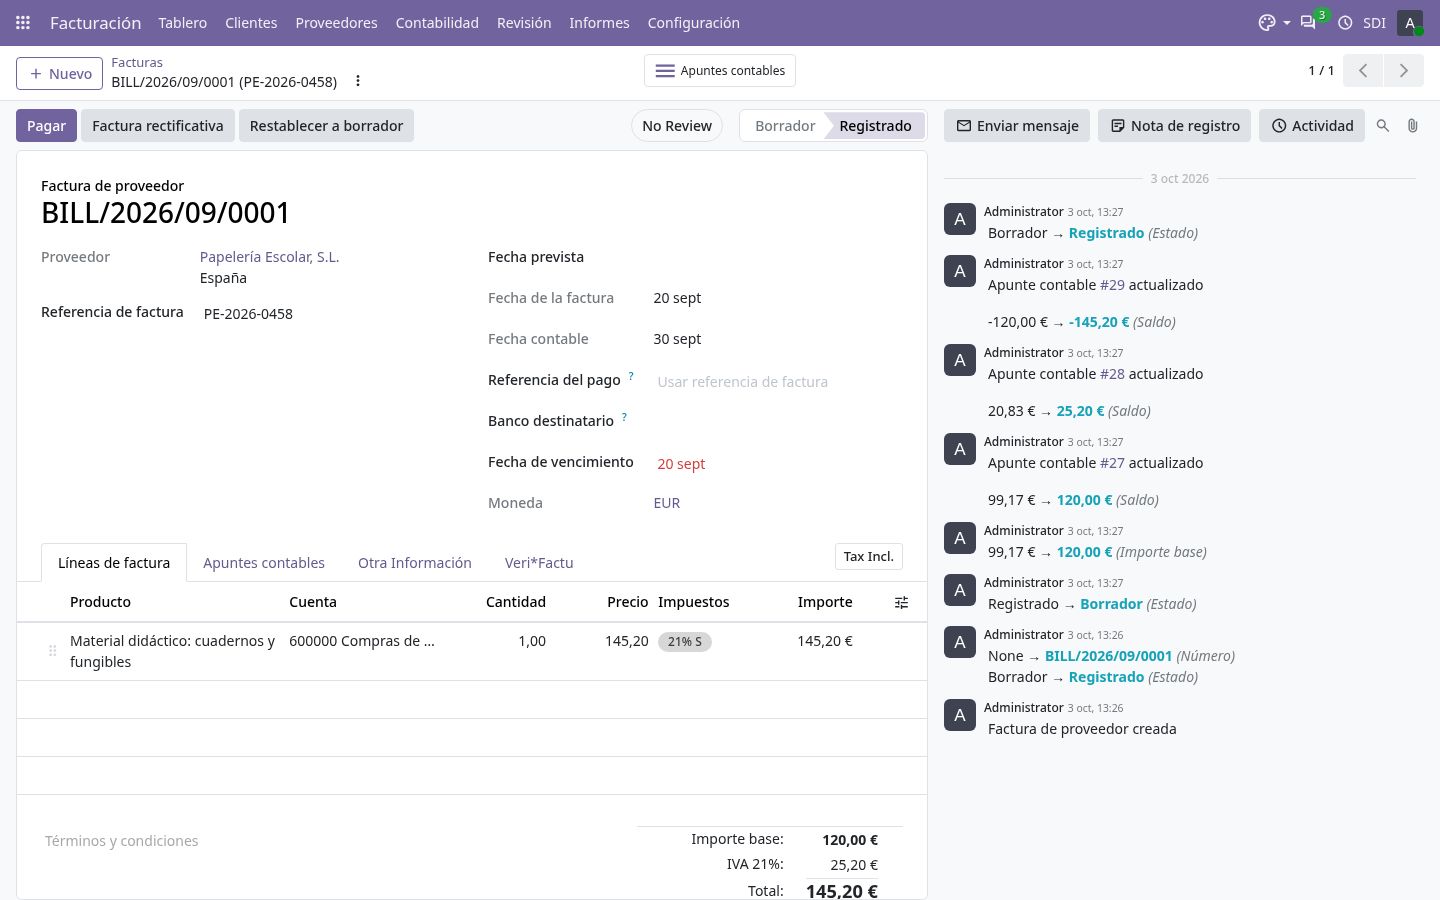The height and width of the screenshot is (900, 1440).
Task: Click the Pagar button
Action: tap(46, 126)
